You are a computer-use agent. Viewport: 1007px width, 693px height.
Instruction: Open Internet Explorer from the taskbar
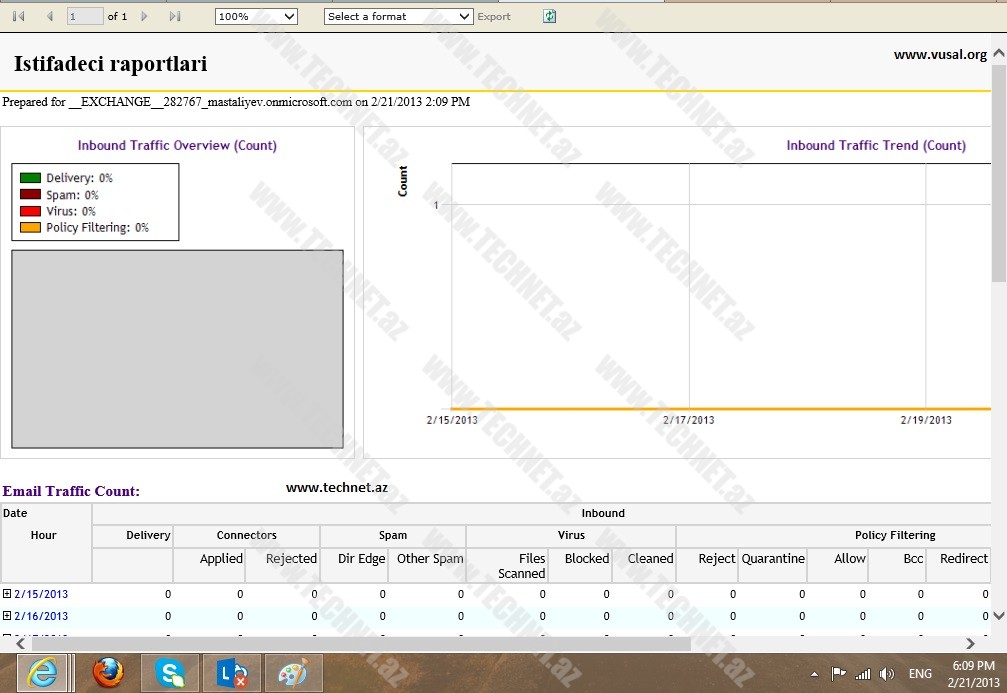[41, 674]
